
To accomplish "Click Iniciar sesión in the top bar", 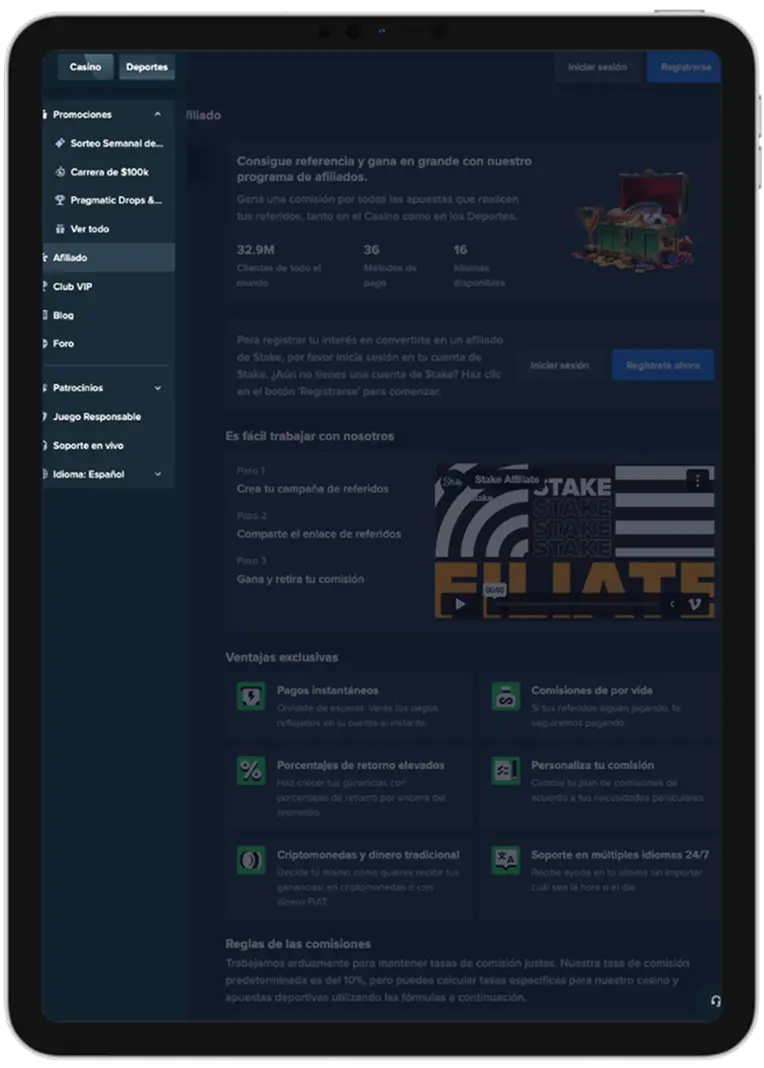I will tap(597, 67).
